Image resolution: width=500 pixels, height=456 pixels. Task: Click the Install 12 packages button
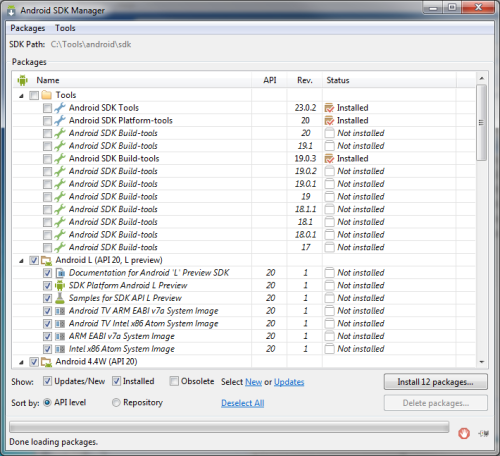[x=436, y=382]
